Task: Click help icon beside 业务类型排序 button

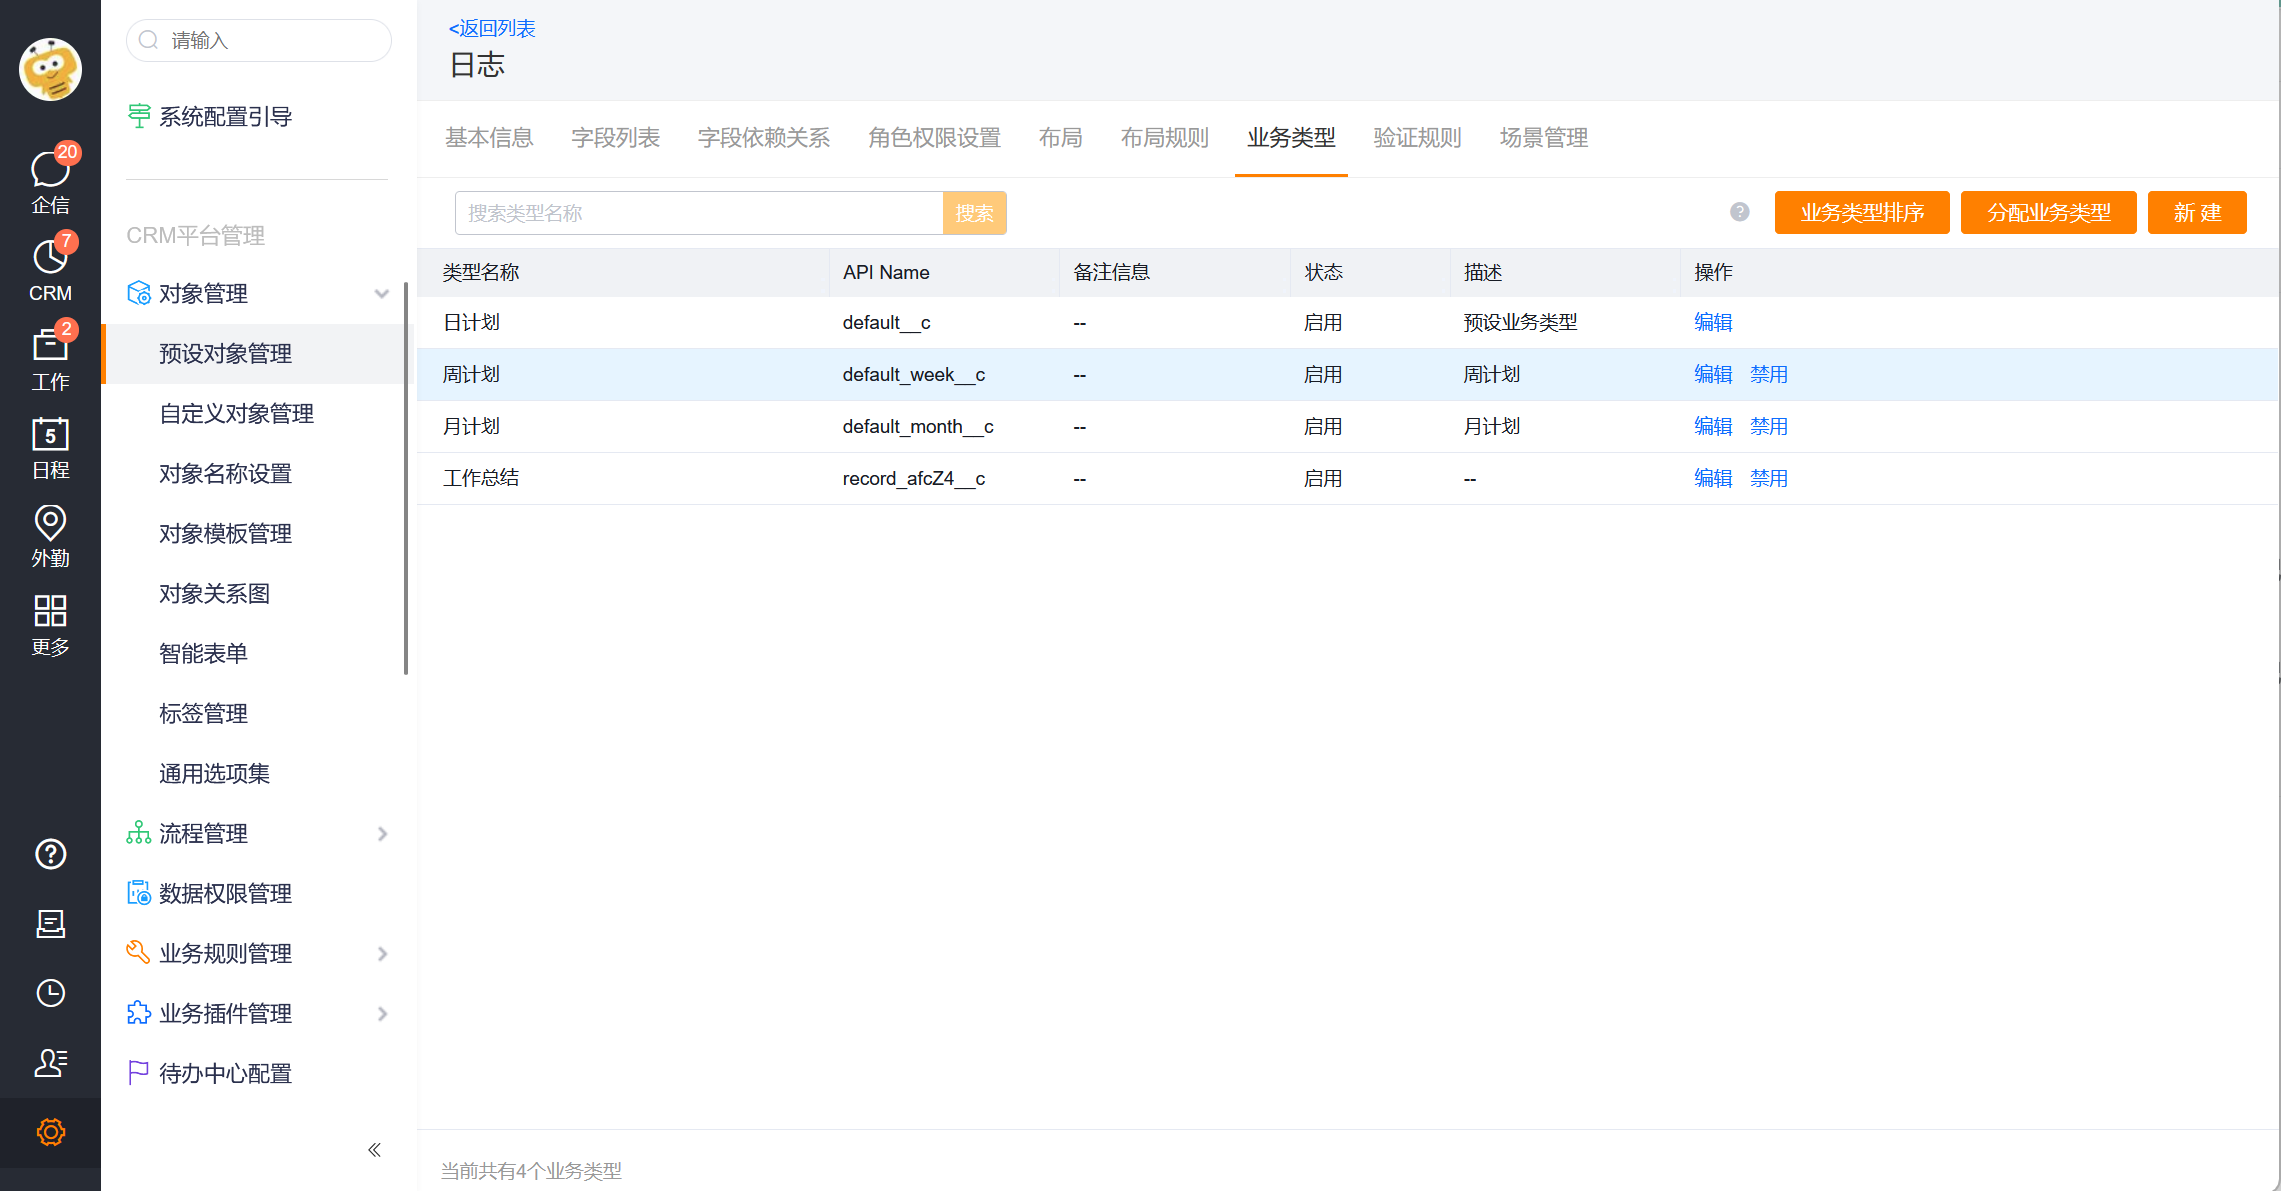Action: pos(1740,212)
